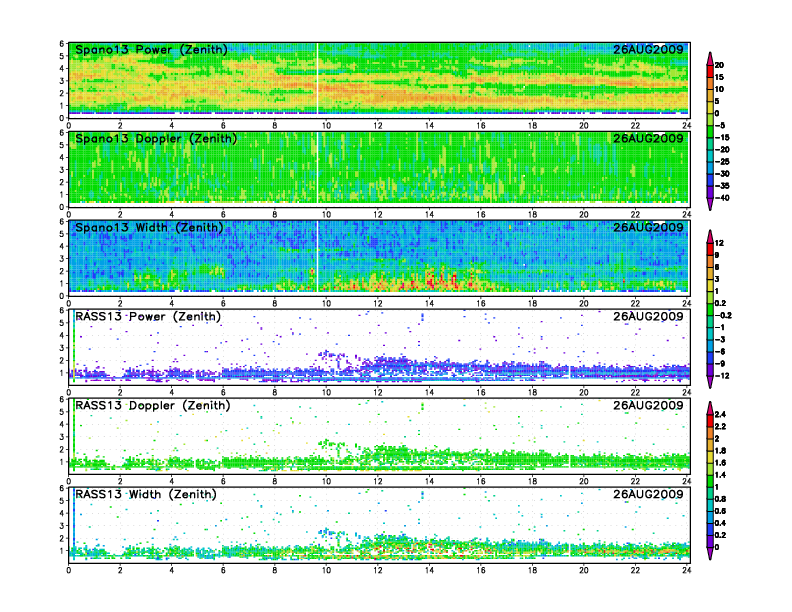Click height 3 tick label on Spano13 Width axis

point(62,259)
